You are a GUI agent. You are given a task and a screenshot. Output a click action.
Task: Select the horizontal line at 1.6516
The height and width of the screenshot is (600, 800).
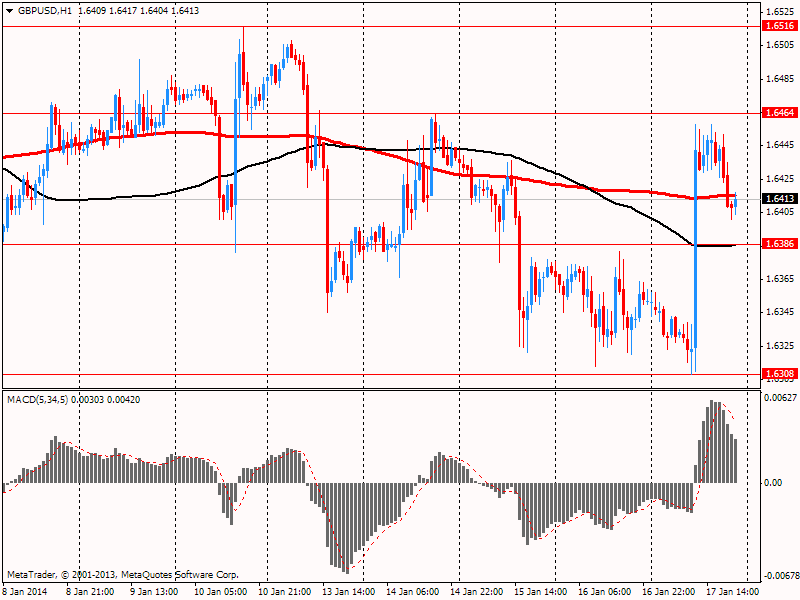[382, 27]
